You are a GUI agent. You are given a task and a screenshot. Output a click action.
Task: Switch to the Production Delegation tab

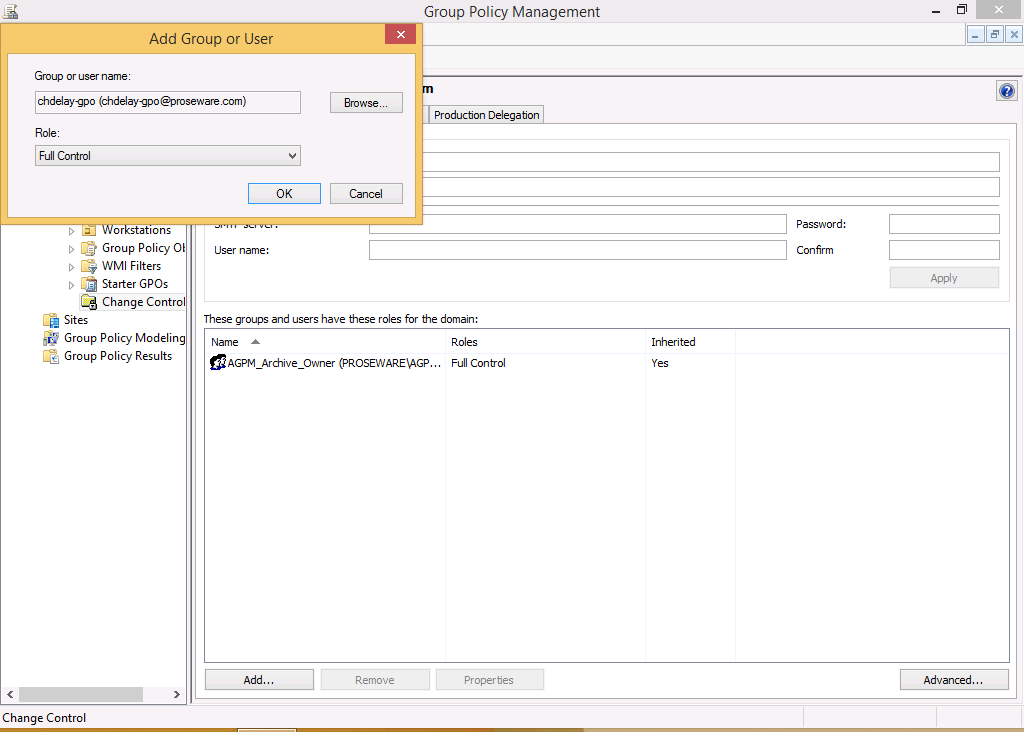(486, 115)
